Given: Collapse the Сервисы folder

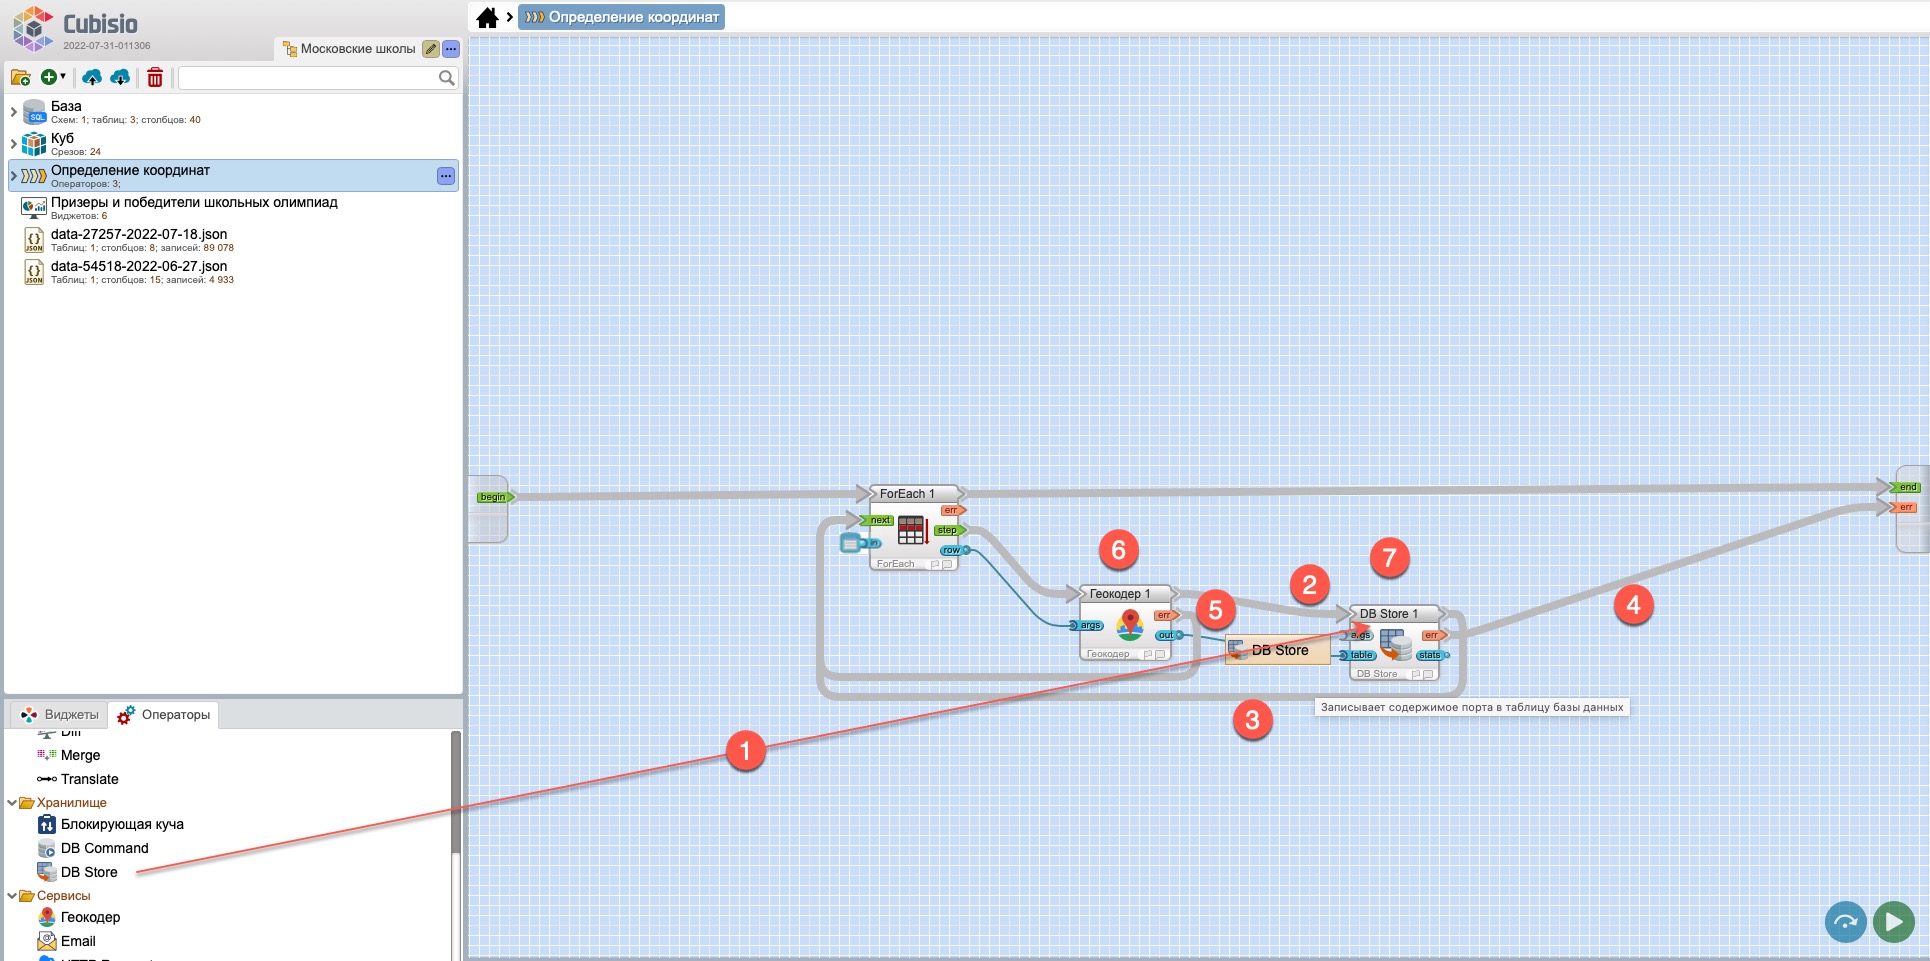Looking at the screenshot, I should [12, 896].
